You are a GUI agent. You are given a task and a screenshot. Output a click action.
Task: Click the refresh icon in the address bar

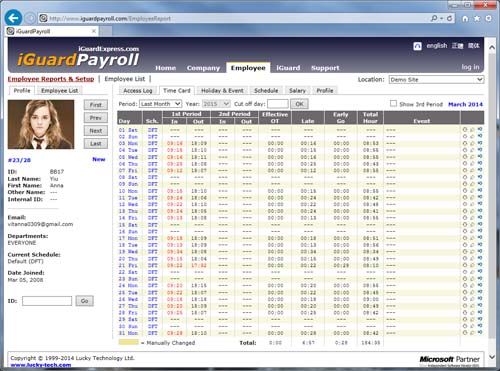449,18
